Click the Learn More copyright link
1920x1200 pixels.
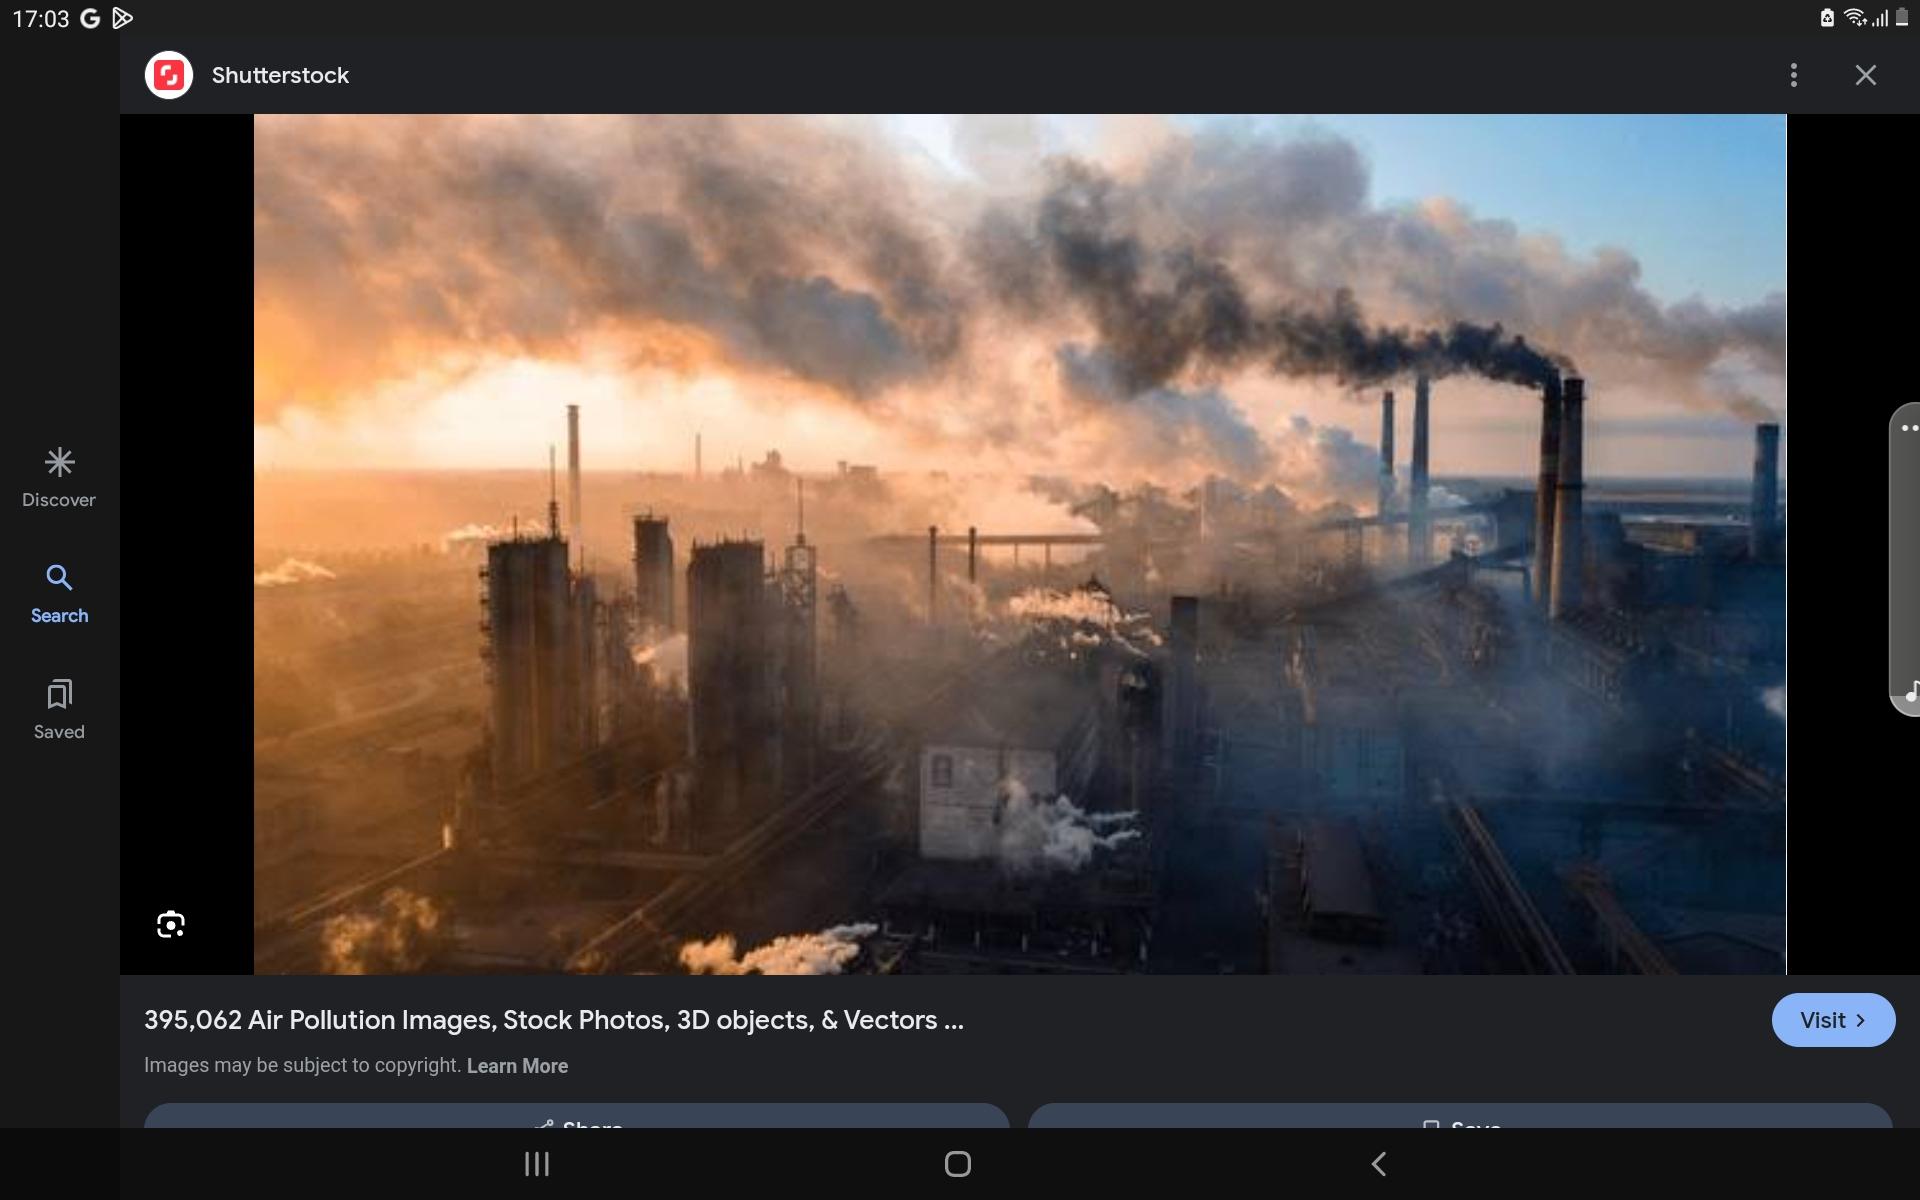(x=517, y=1066)
